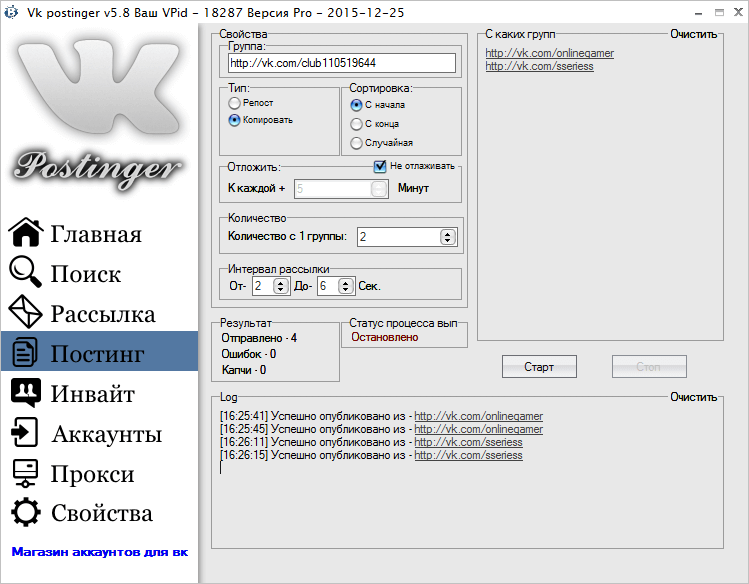Click the document icon next to Постинг
The image size is (749, 584).
(24, 352)
